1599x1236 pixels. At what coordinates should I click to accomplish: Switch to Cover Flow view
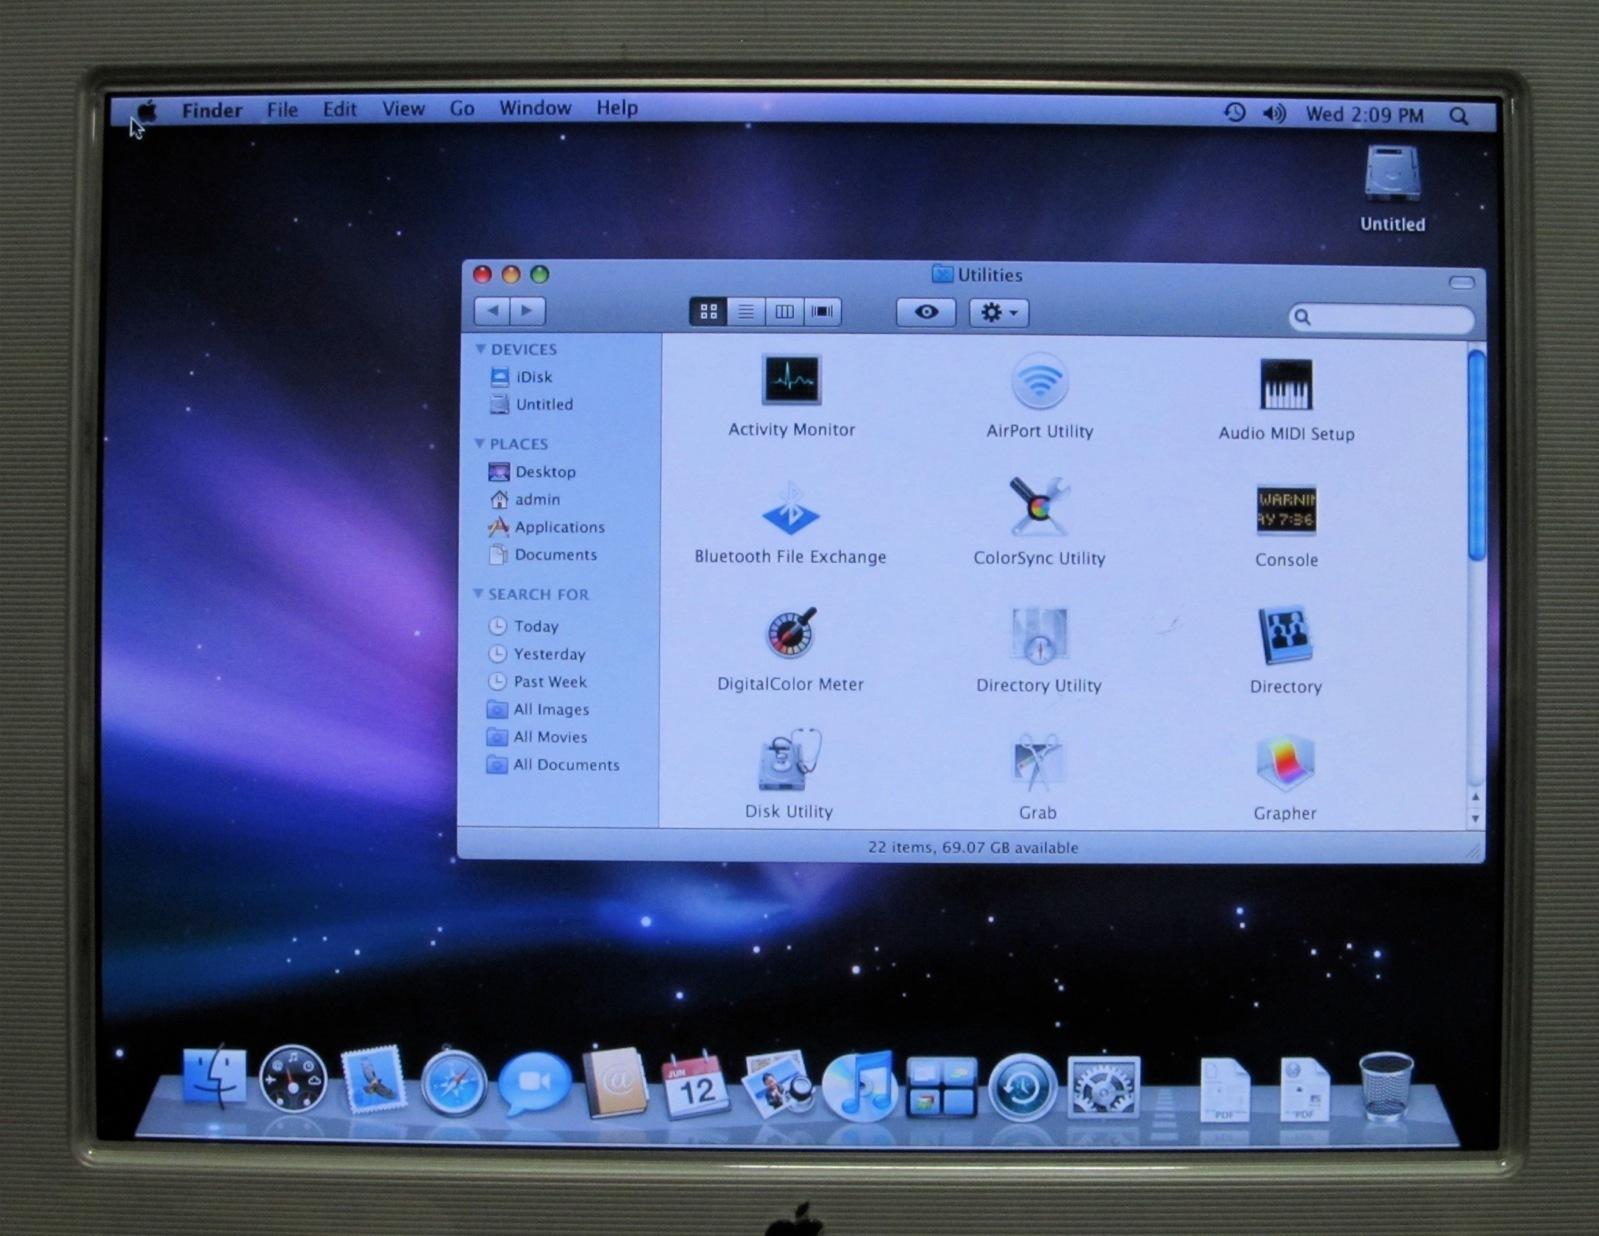[x=822, y=312]
